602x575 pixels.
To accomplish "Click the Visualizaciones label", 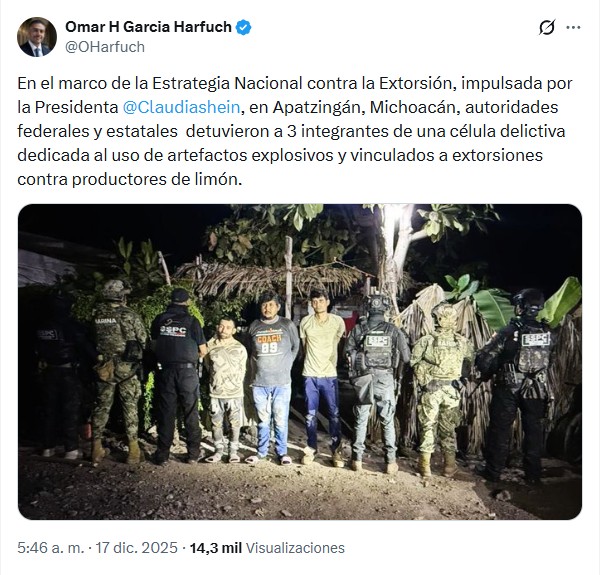I will click(x=295, y=548).
